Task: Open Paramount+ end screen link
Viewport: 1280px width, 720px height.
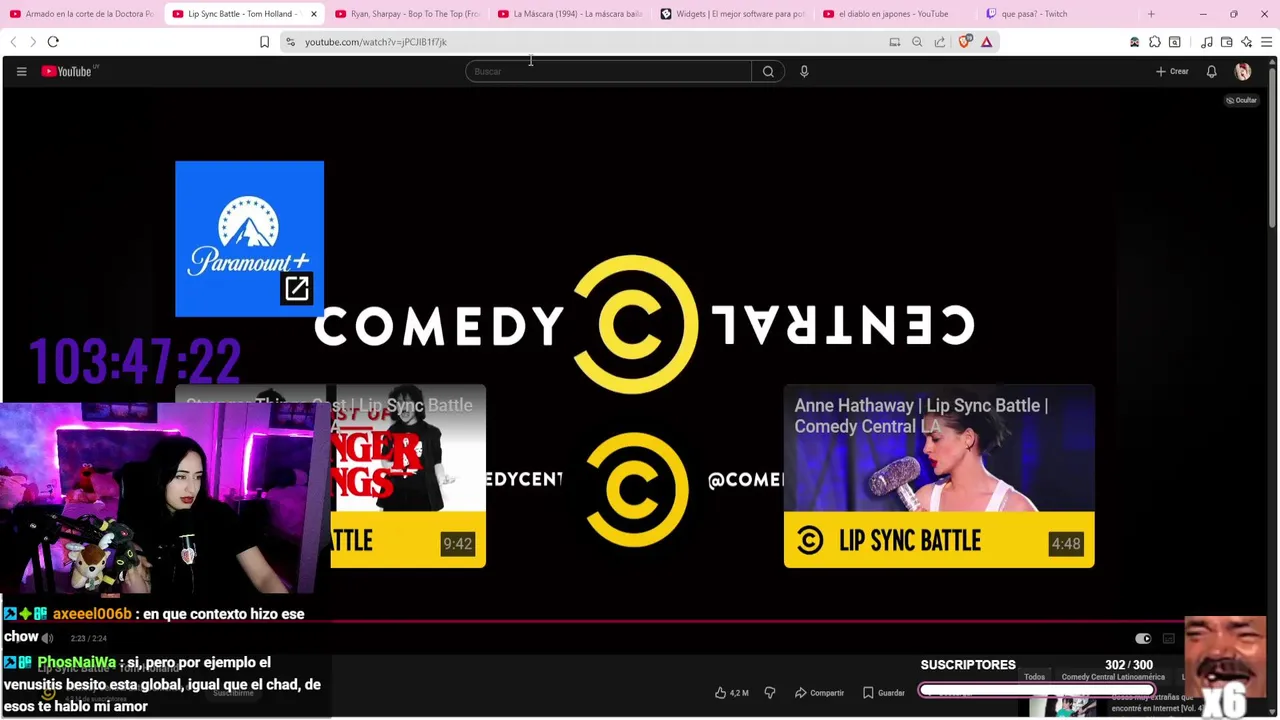Action: 249,238
